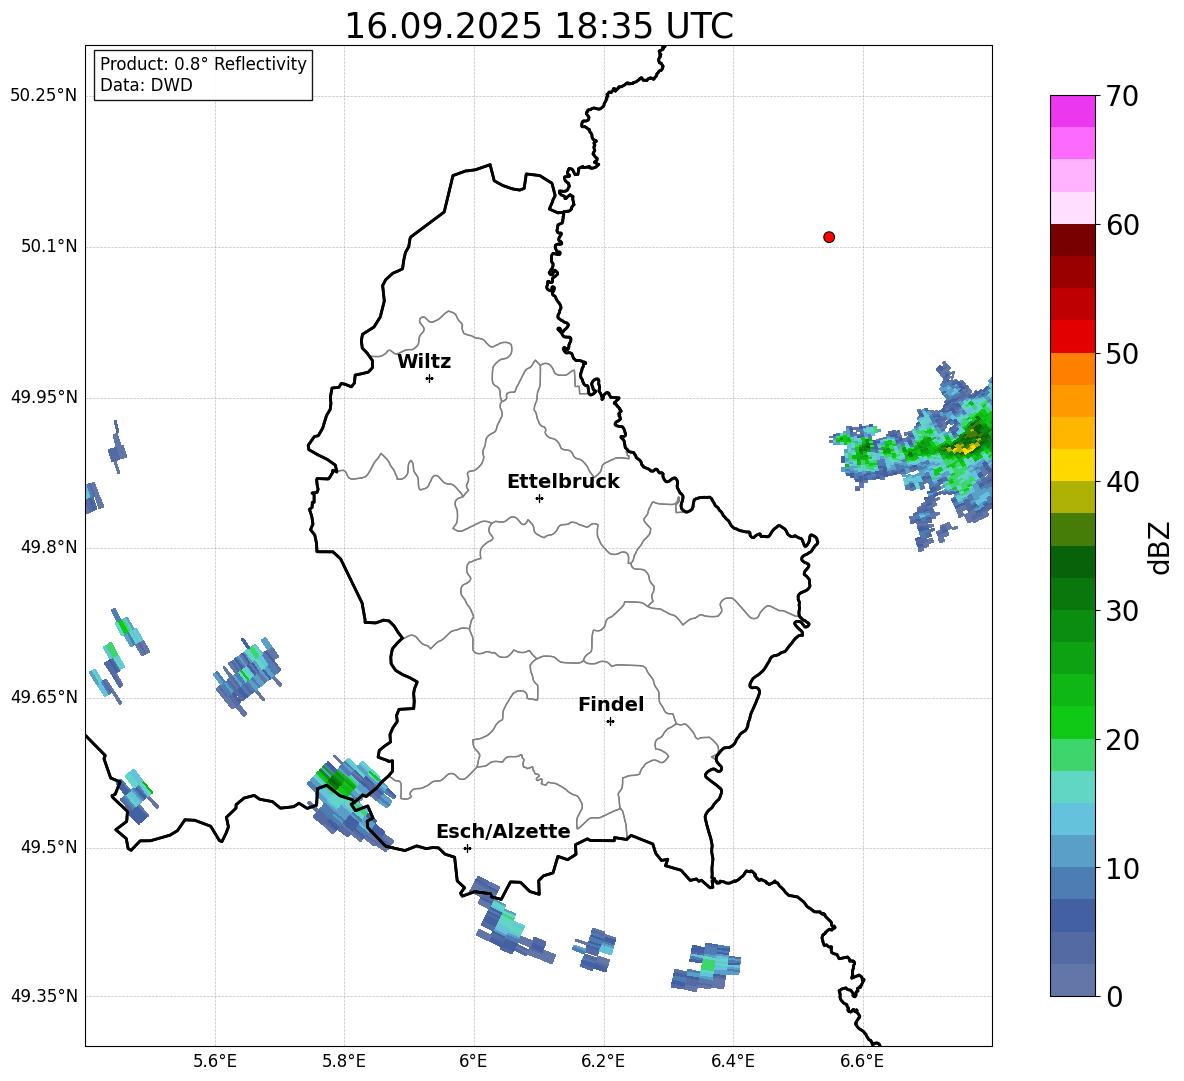Select the Findel city label
Viewport: 1184px width, 1081px height.
[610, 704]
